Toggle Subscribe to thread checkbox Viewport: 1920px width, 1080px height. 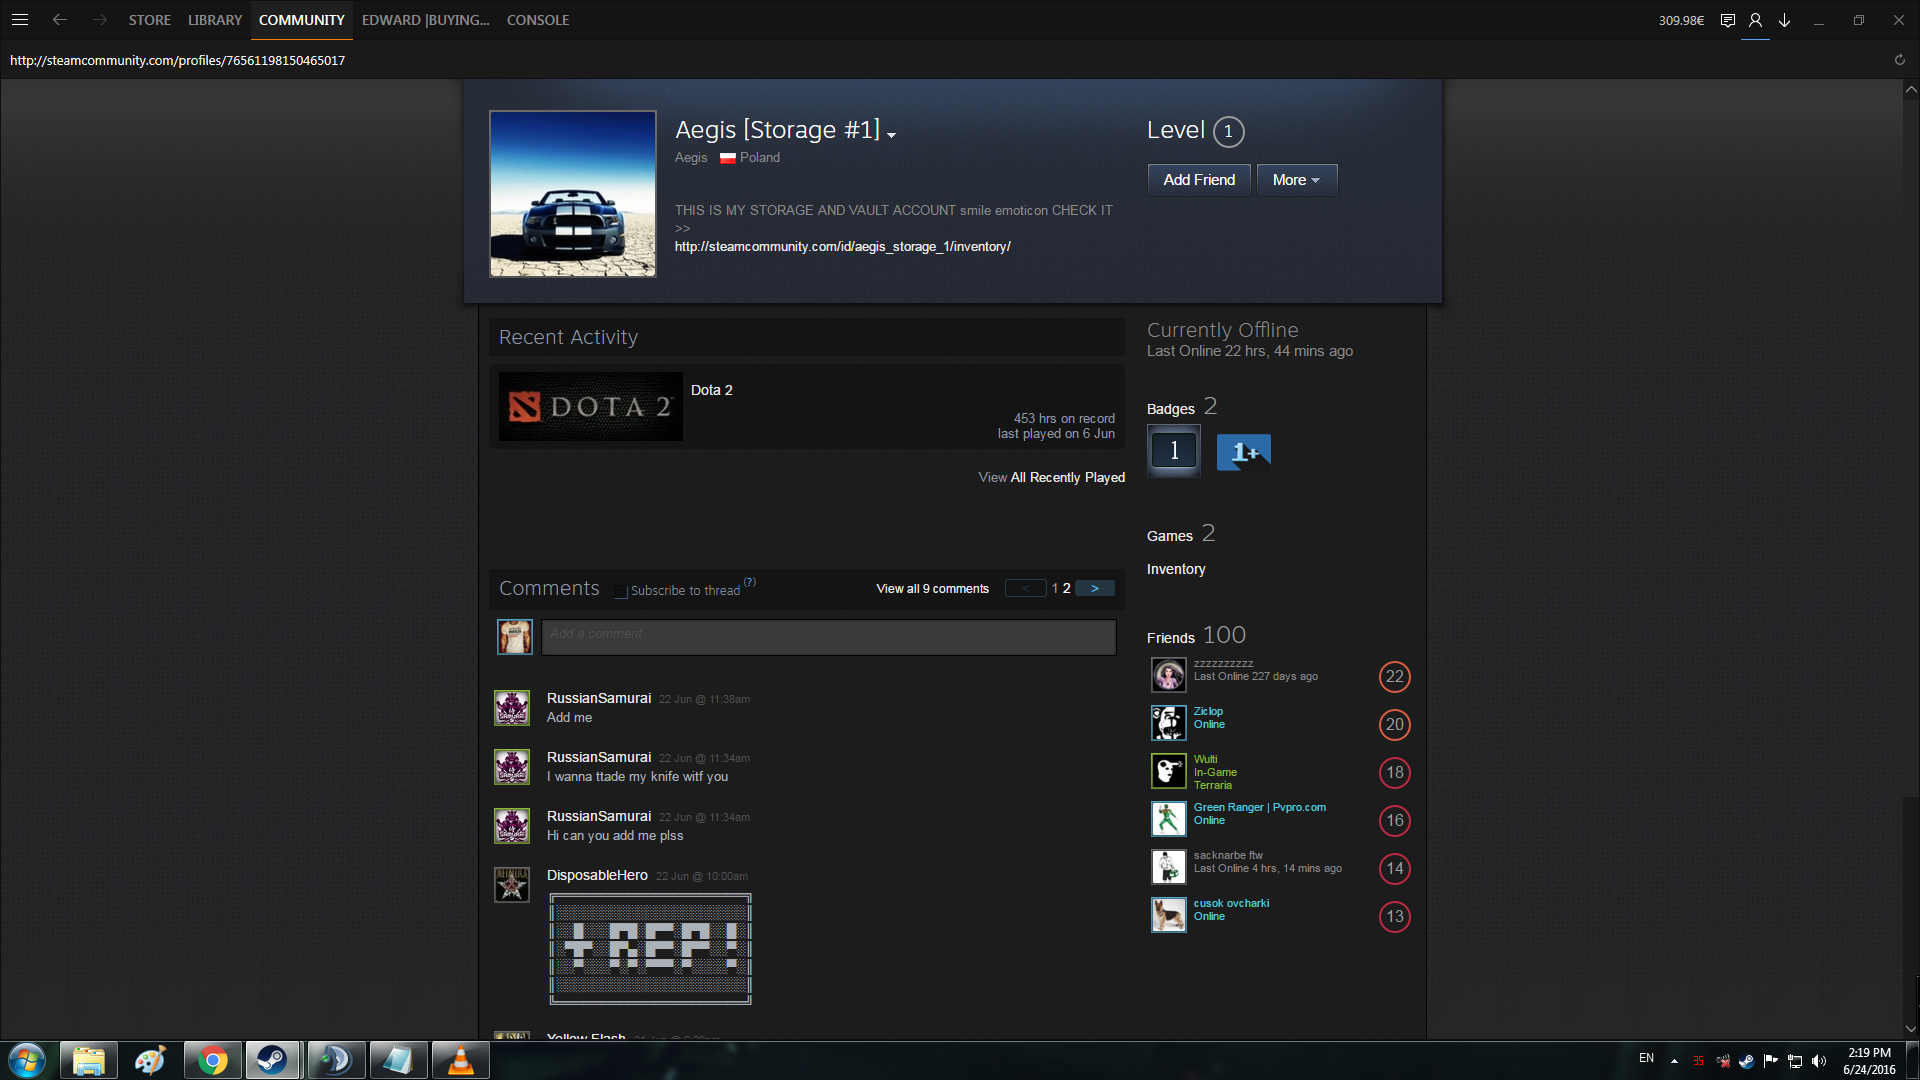621,591
